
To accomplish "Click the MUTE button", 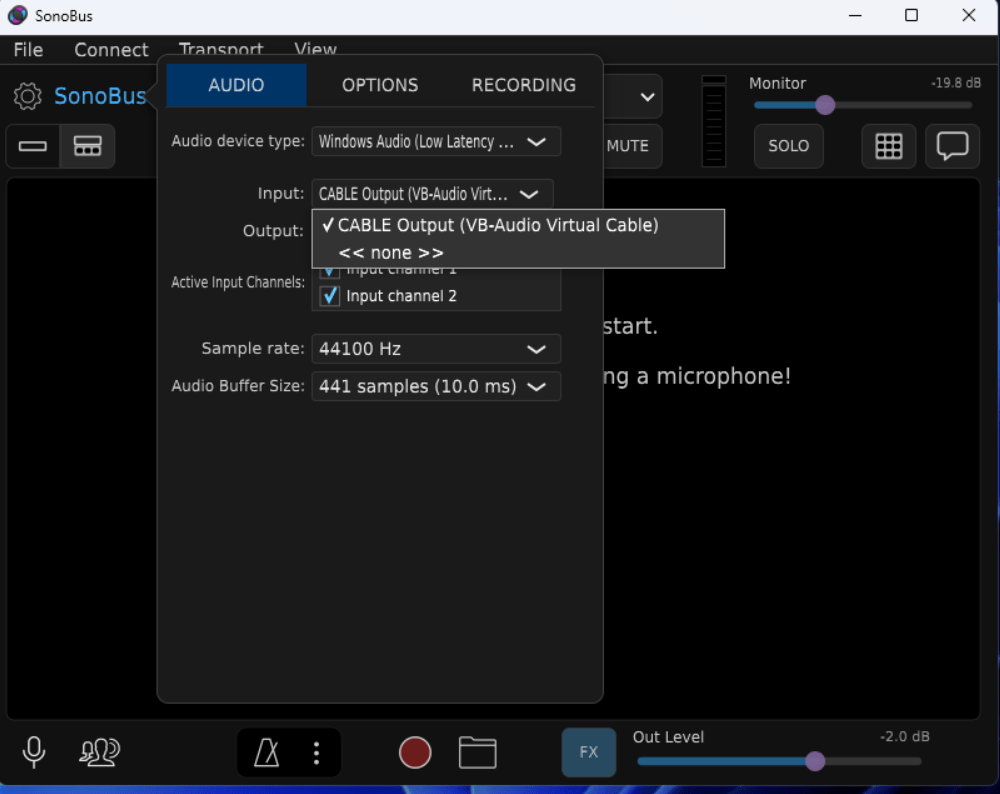I will click(x=628, y=146).
